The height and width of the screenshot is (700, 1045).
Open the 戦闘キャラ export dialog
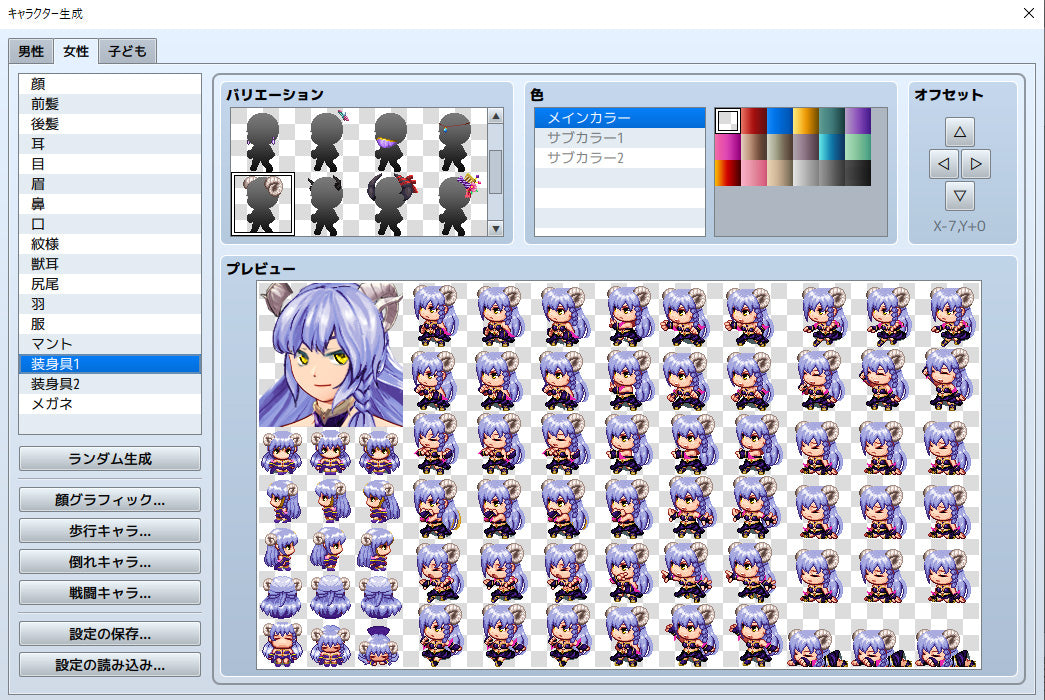click(109, 592)
